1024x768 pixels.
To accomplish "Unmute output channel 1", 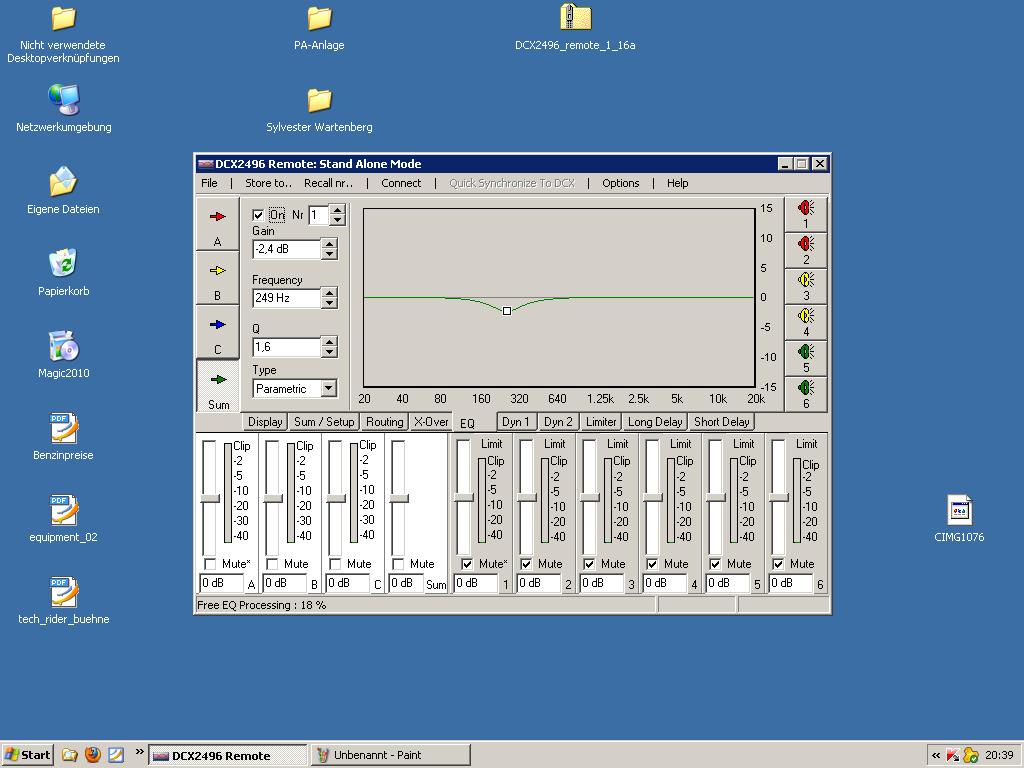I will 467,564.
